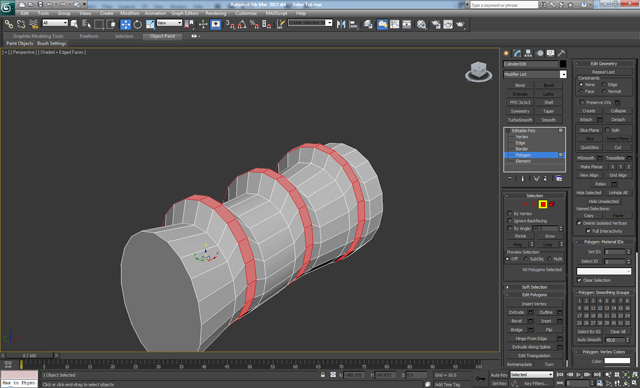
Task: Activate the Select and Rotate tool
Action: (x=138, y=24)
